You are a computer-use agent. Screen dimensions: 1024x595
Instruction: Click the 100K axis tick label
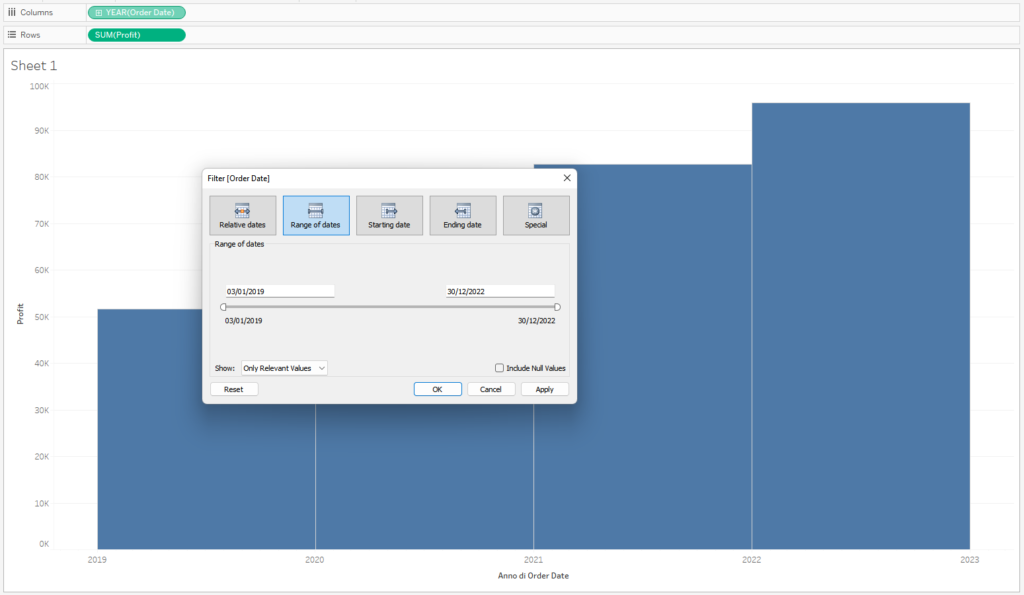tap(39, 86)
